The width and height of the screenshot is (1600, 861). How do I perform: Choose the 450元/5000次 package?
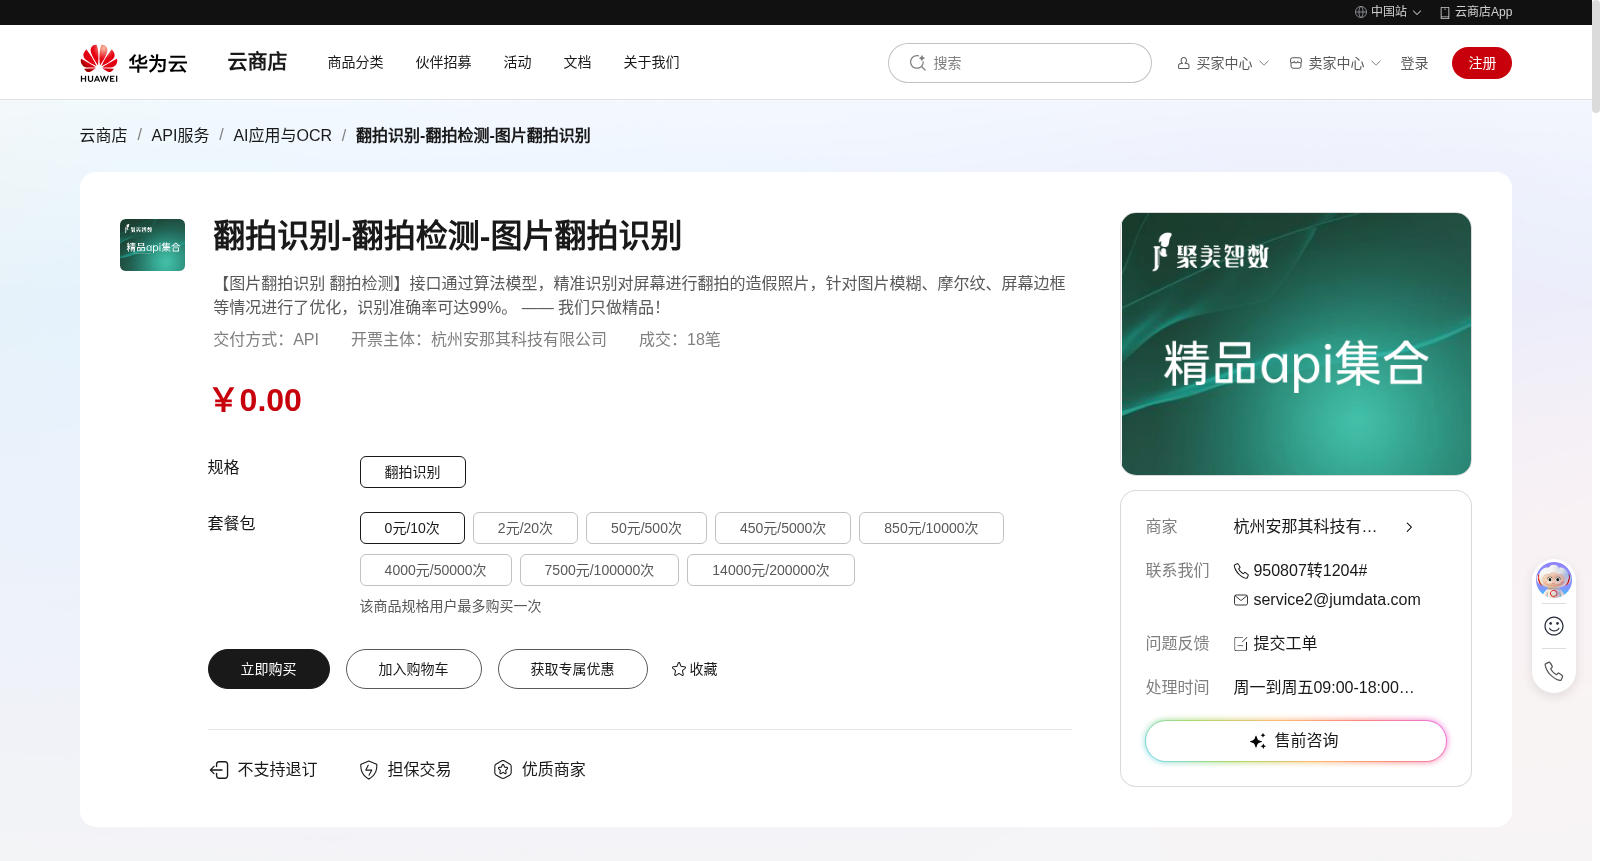click(783, 528)
